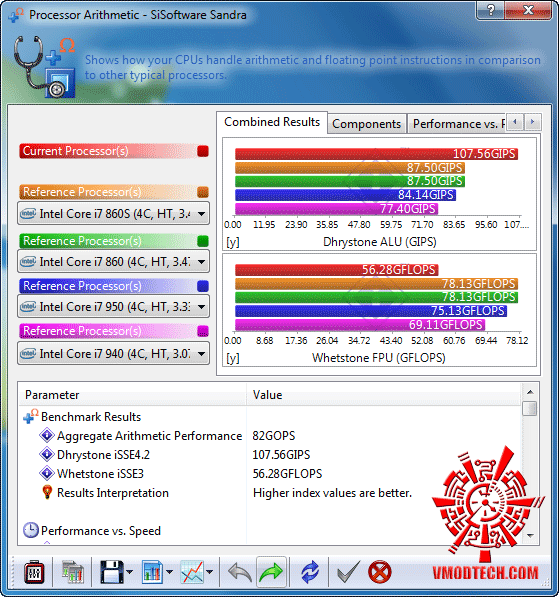Image resolution: width=559 pixels, height=597 pixels.
Task: Click the Parameter column header
Action: tap(132, 395)
